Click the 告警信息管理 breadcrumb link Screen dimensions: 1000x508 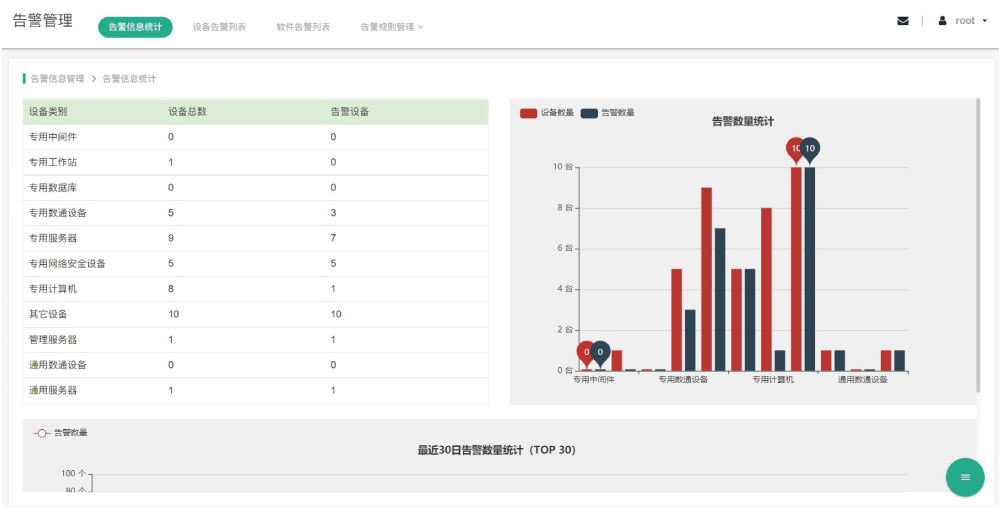(x=57, y=78)
